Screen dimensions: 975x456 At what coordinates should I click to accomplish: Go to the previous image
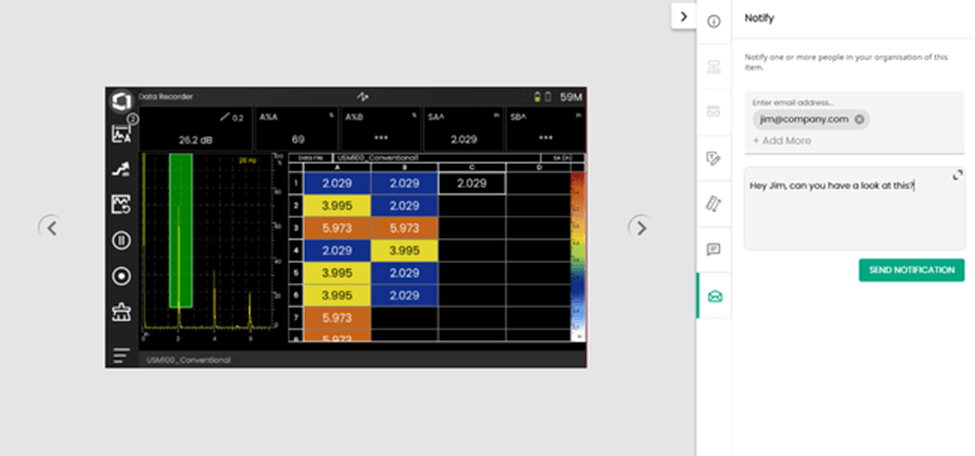52,228
